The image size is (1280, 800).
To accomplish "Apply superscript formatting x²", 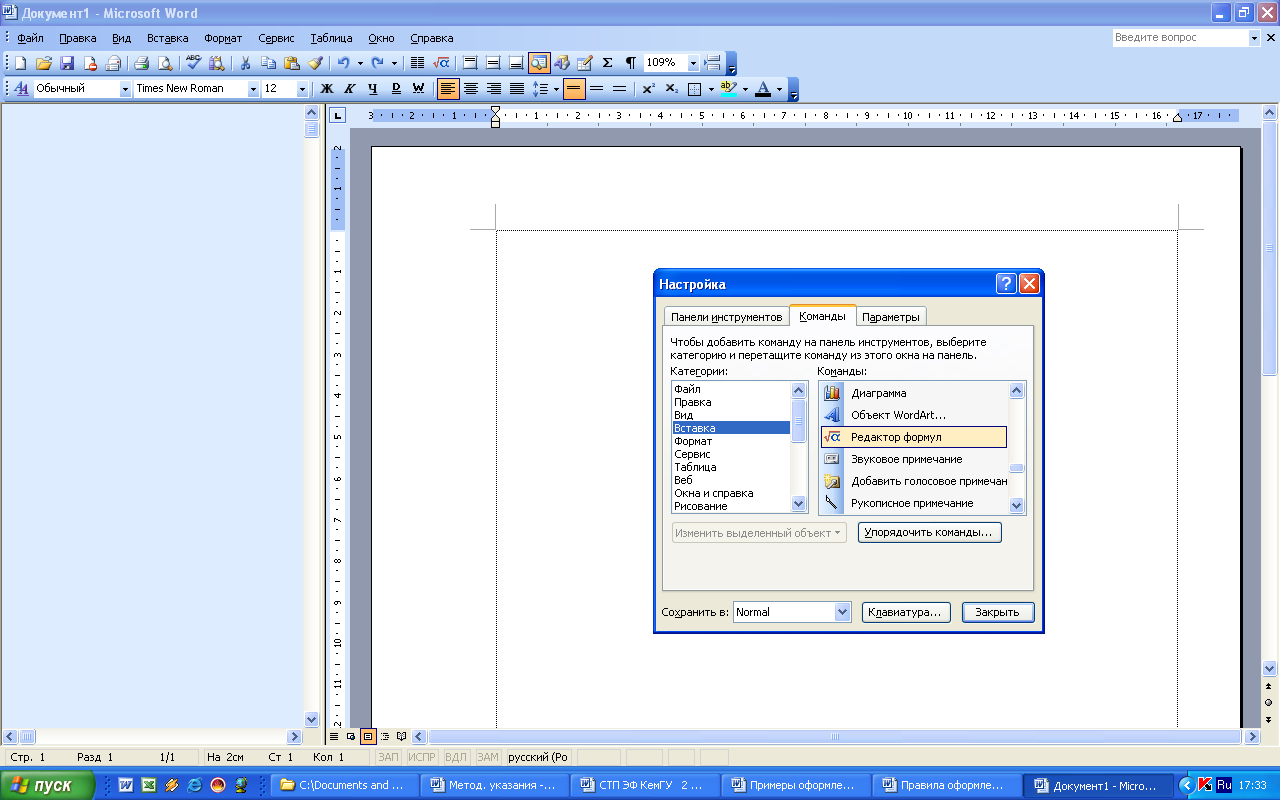I will point(648,89).
